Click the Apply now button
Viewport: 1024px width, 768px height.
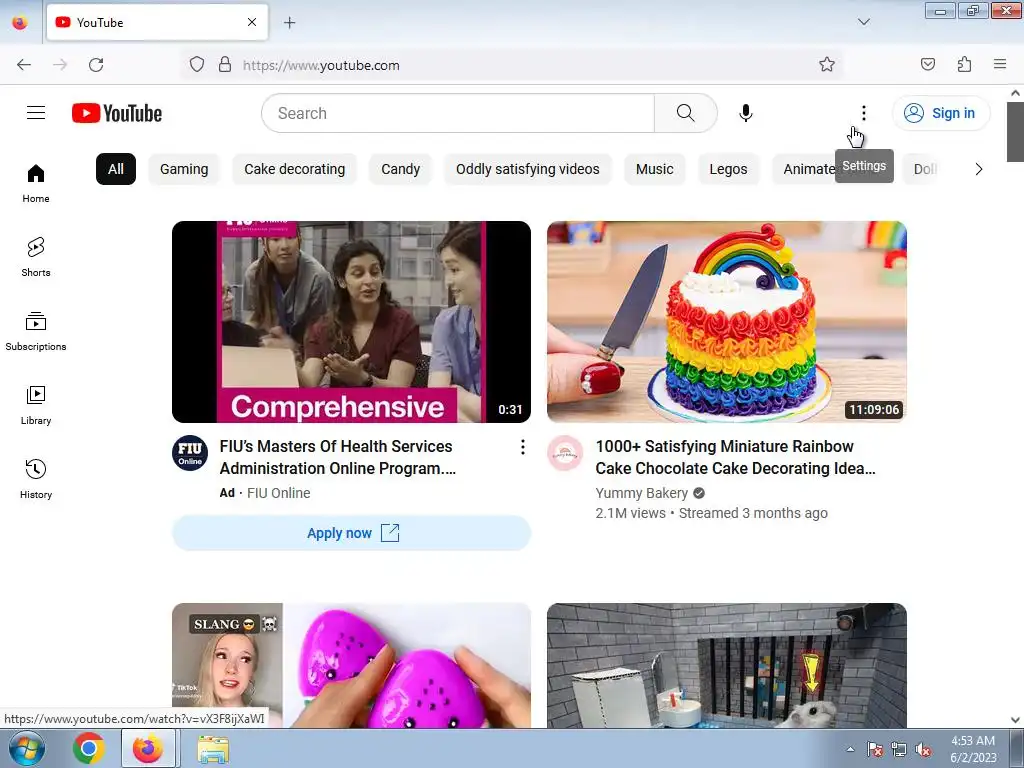click(351, 533)
